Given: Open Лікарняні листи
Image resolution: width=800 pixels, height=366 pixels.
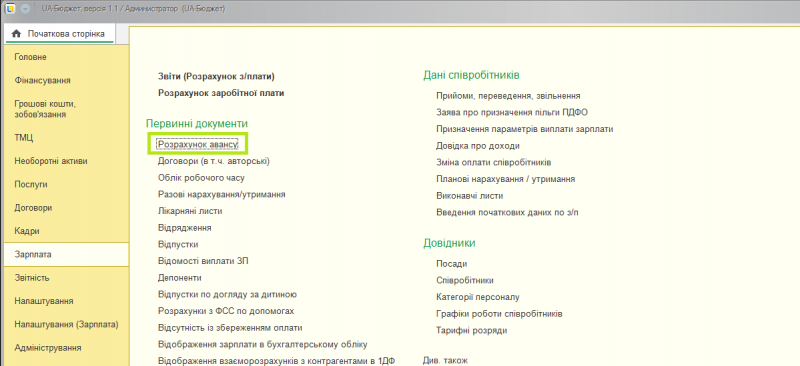Looking at the screenshot, I should click(x=190, y=211).
